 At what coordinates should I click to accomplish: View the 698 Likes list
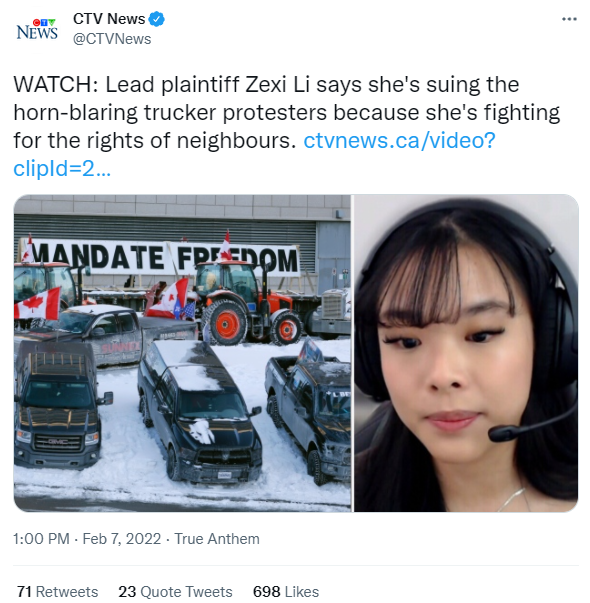click(x=286, y=591)
